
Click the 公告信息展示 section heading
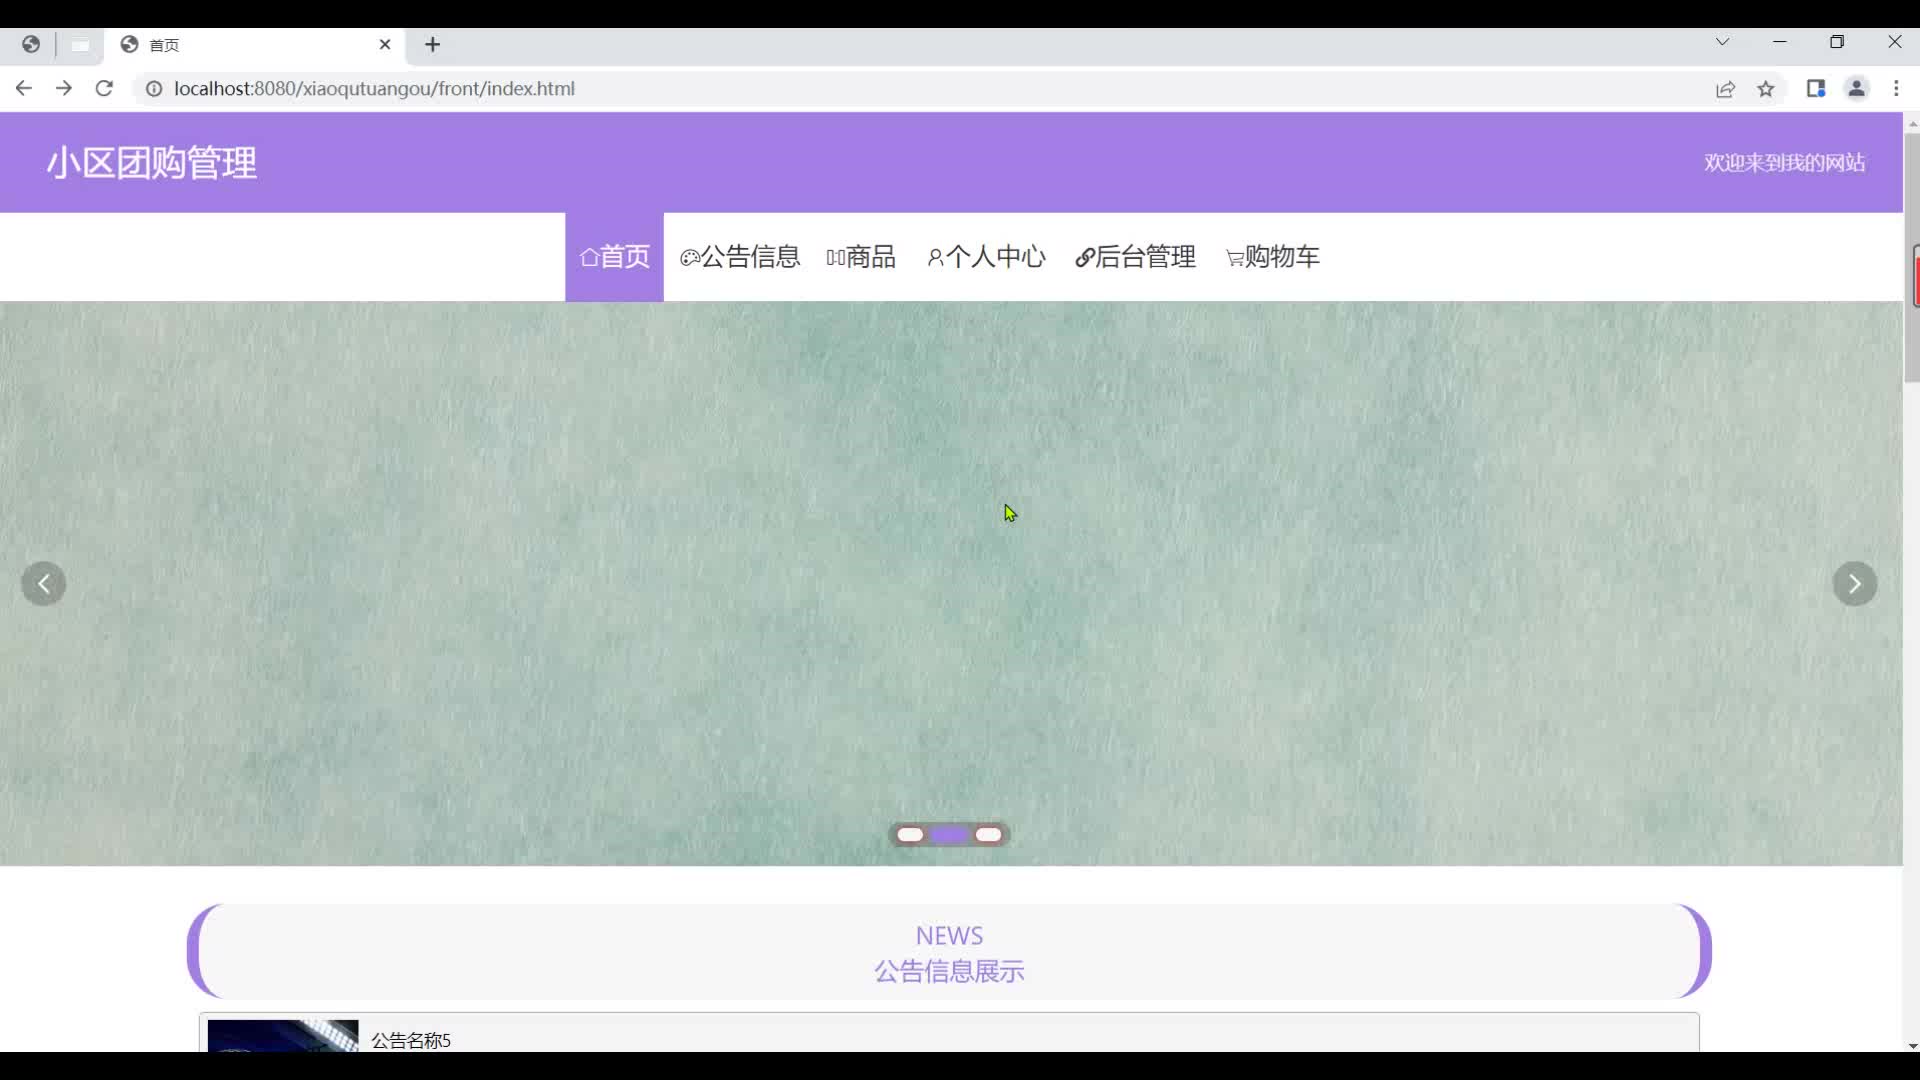pyautogui.click(x=949, y=971)
